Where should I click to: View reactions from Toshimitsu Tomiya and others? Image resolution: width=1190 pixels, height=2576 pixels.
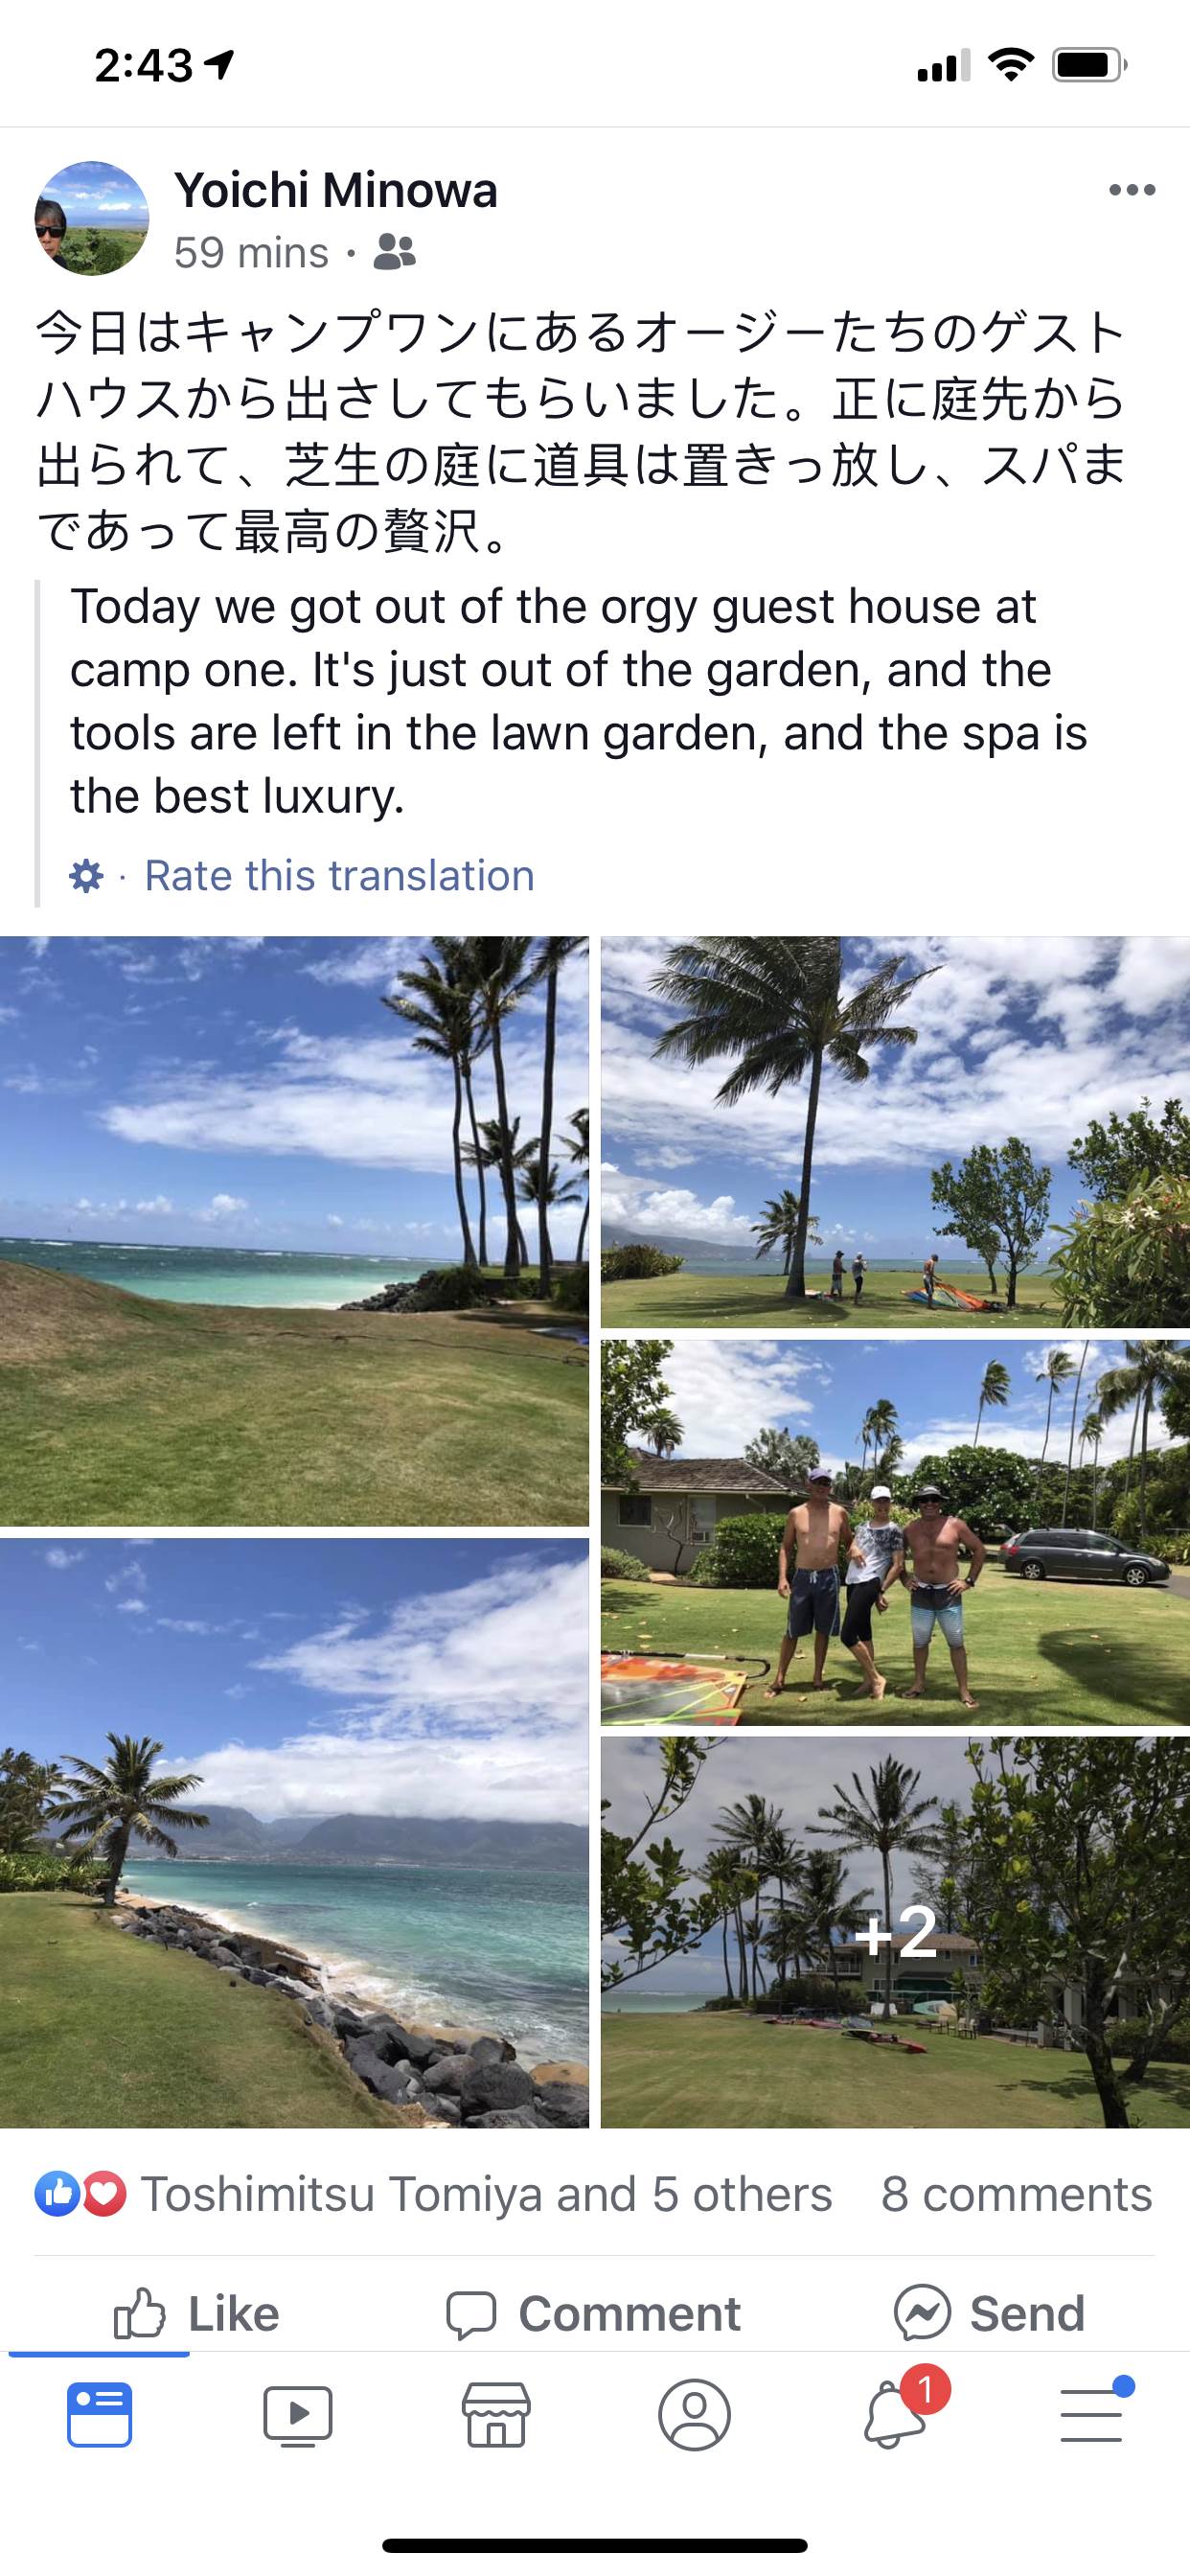click(x=434, y=2194)
